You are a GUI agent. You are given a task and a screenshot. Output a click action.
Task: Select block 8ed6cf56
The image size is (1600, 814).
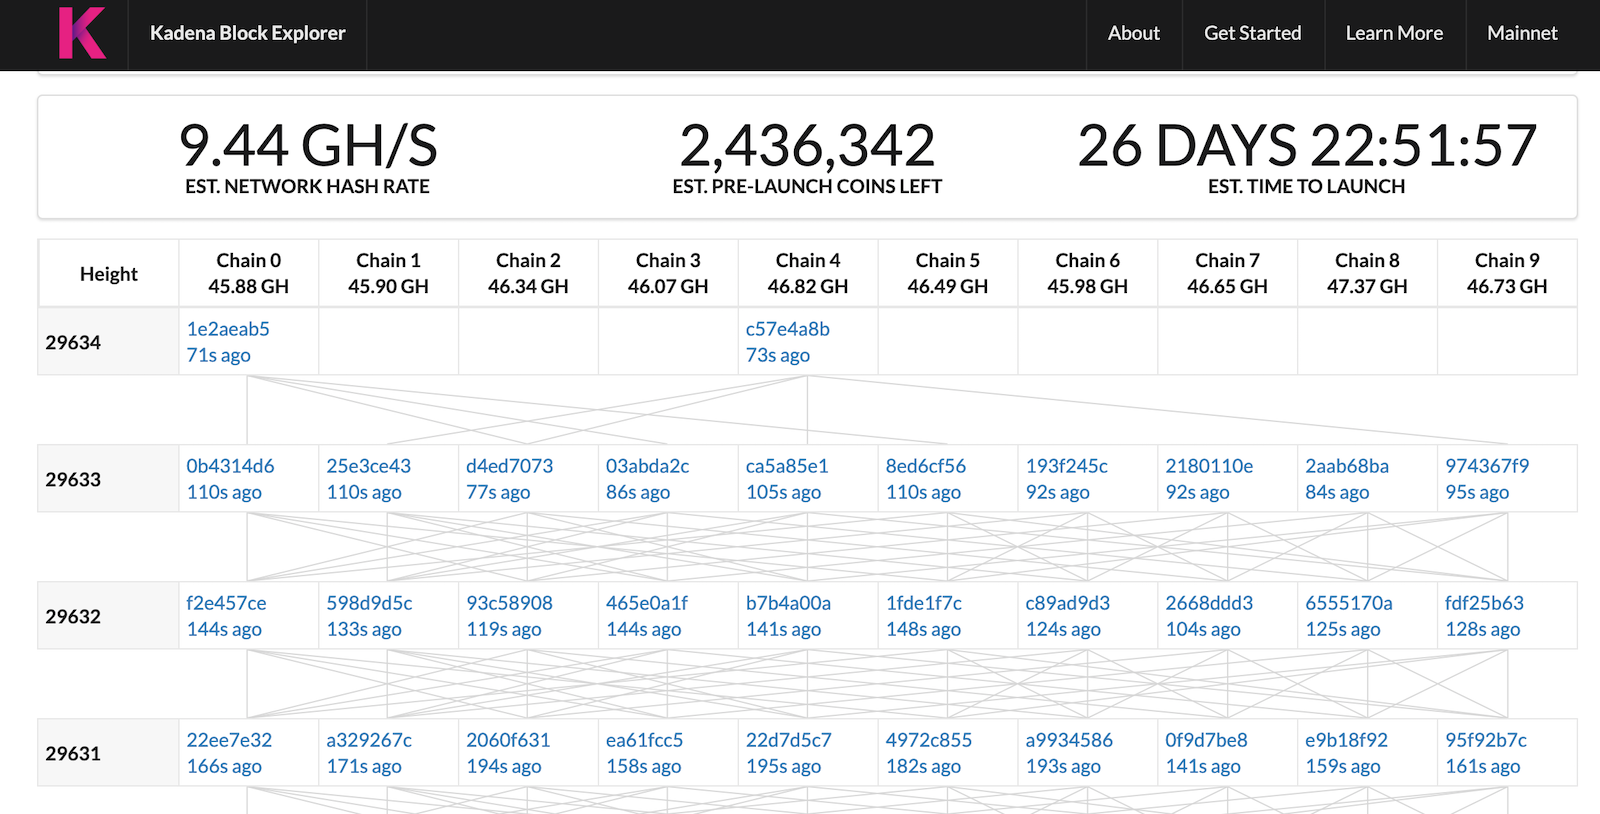pos(926,466)
